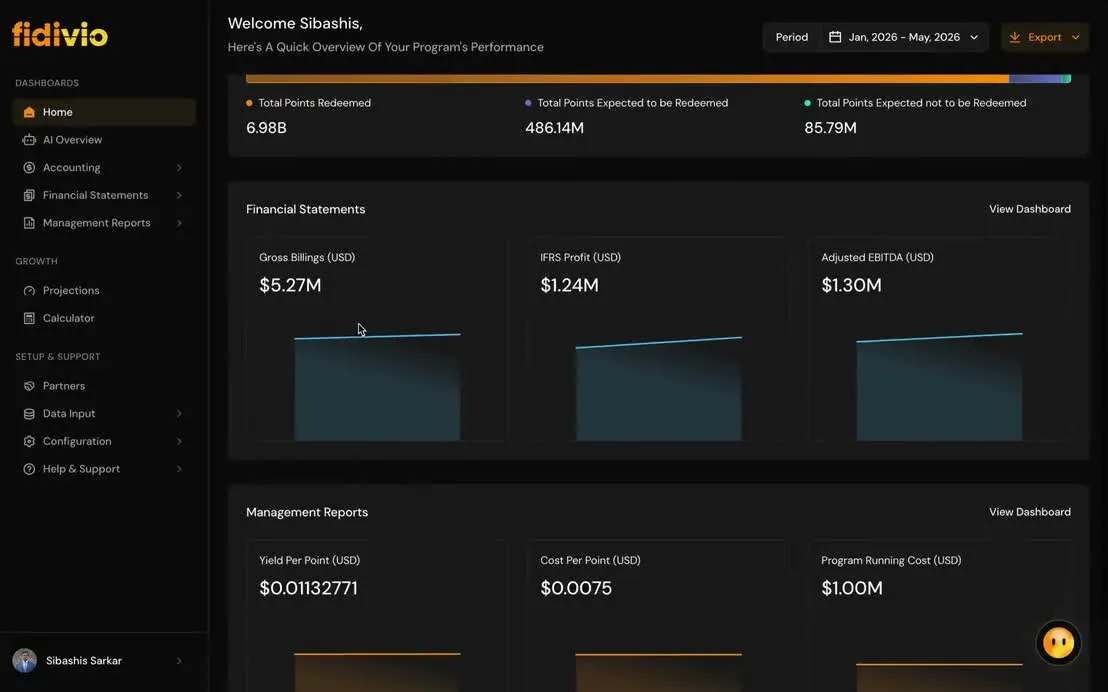Click the 6.98B points redeemed value
Image resolution: width=1108 pixels, height=692 pixels.
266,128
